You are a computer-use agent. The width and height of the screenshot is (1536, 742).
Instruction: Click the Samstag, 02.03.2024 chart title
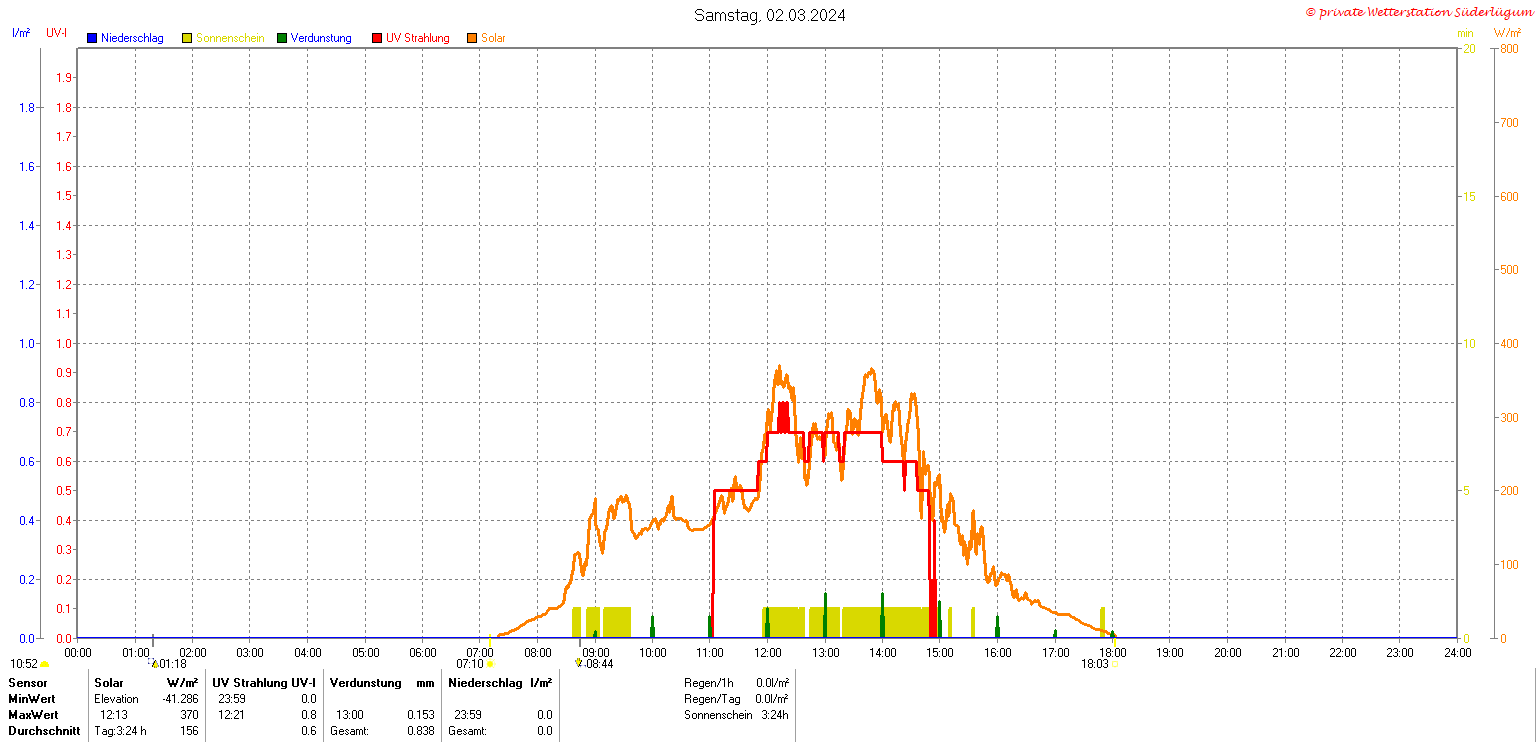(x=770, y=15)
